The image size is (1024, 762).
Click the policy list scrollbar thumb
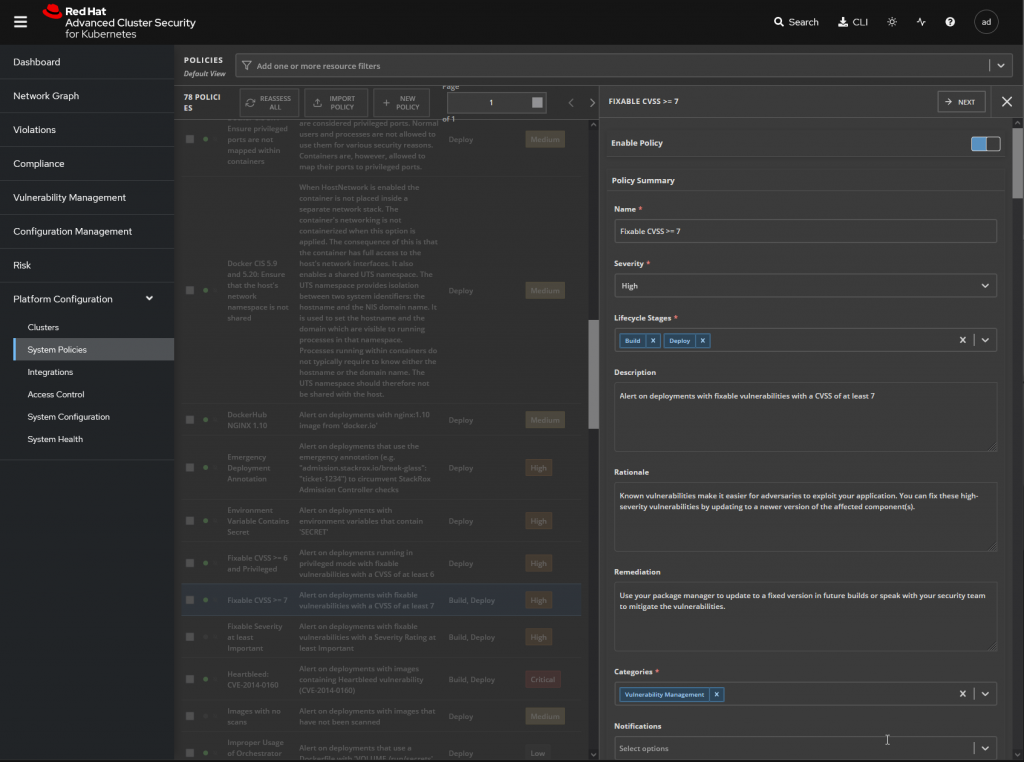point(593,374)
